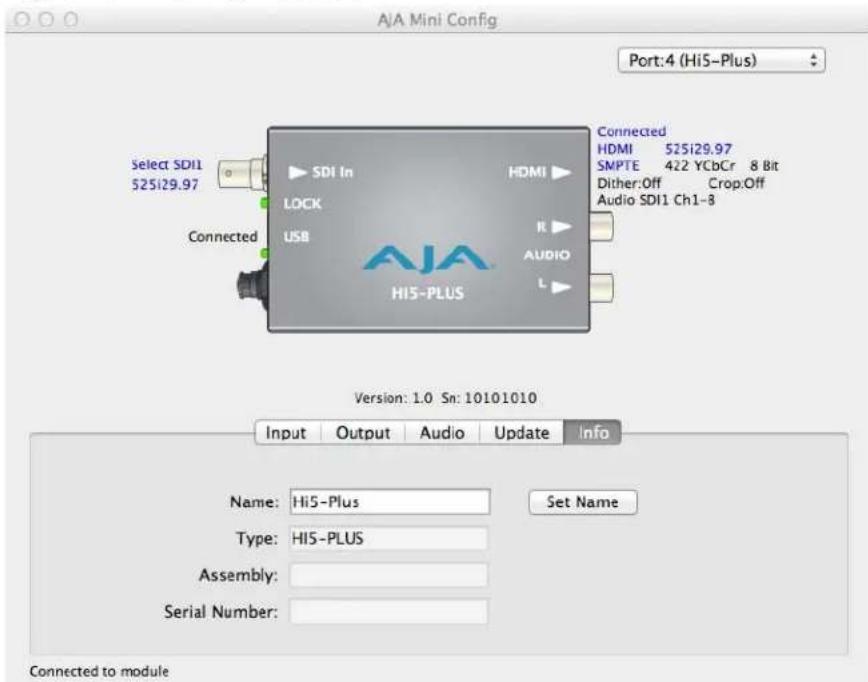Image resolution: width=868 pixels, height=682 pixels.
Task: Switch to the Output tab
Action: (363, 432)
